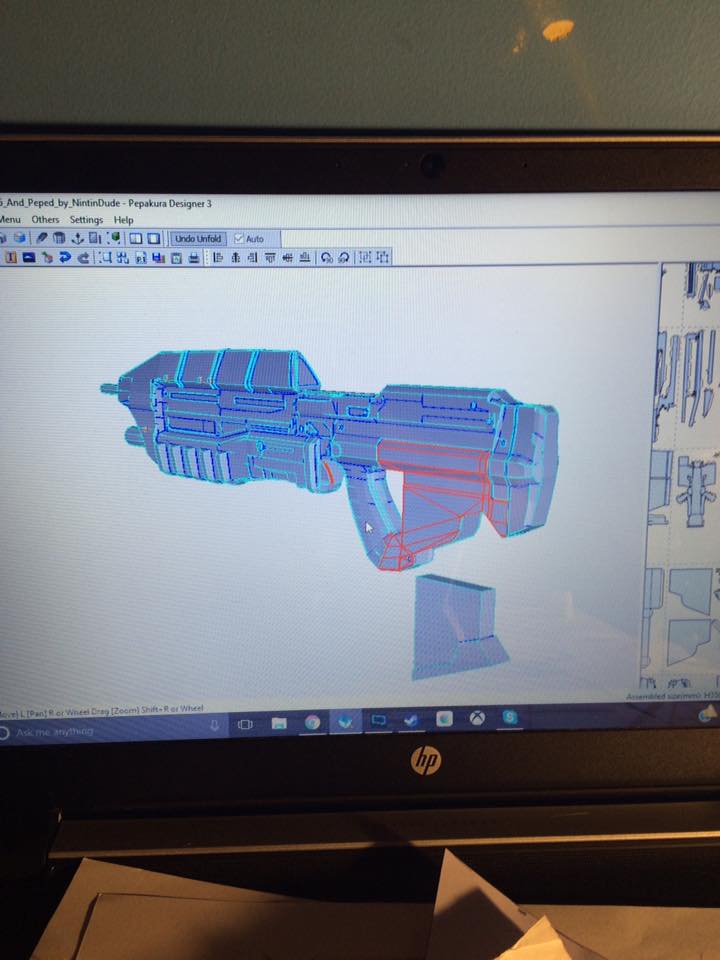Screen dimensions: 720x960
Task: Select the dashed rectangle selection tool icon
Action: click(105, 258)
